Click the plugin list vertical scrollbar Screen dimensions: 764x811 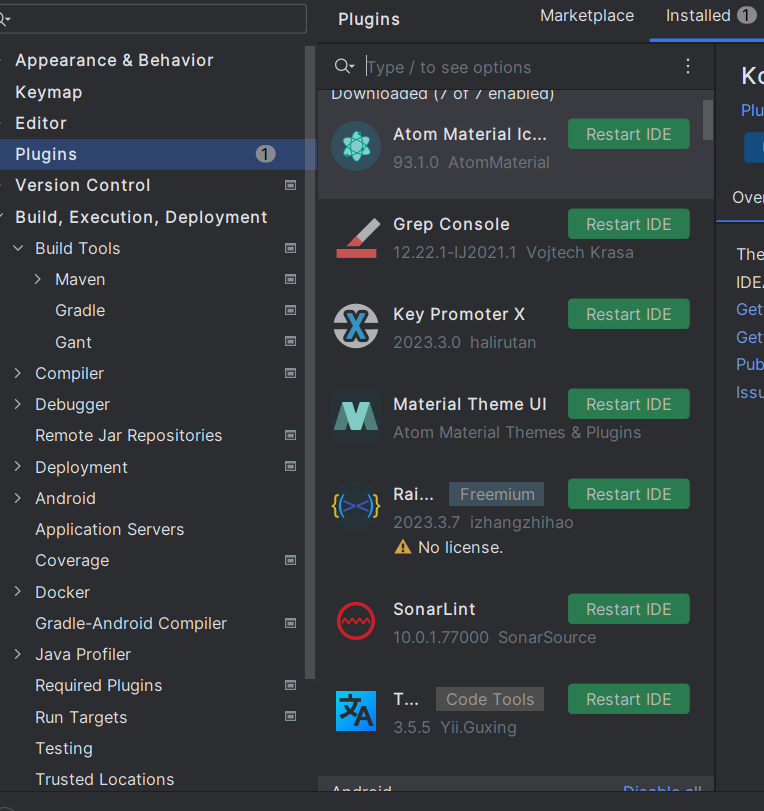click(x=708, y=120)
